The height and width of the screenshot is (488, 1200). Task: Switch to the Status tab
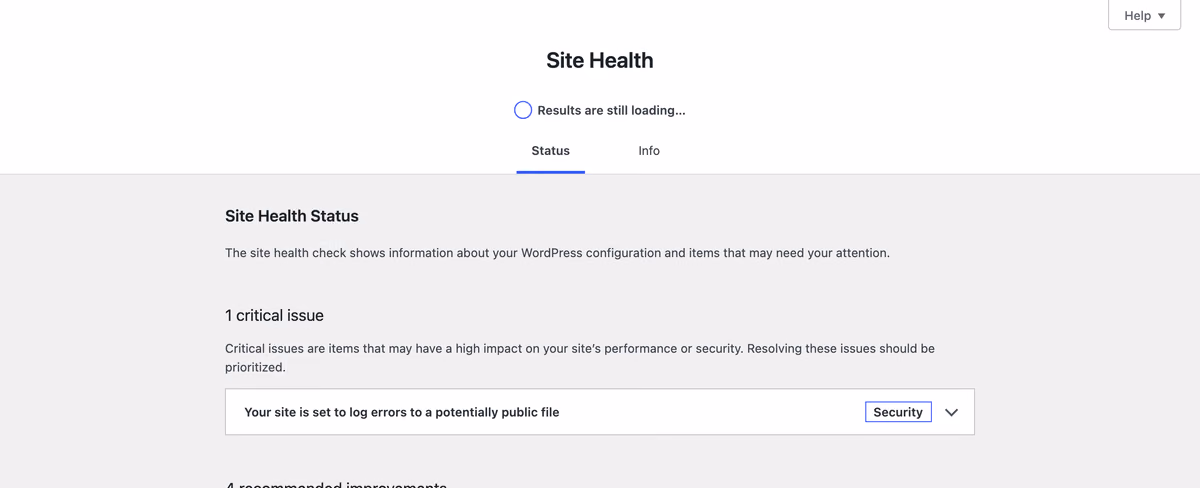[551, 151]
